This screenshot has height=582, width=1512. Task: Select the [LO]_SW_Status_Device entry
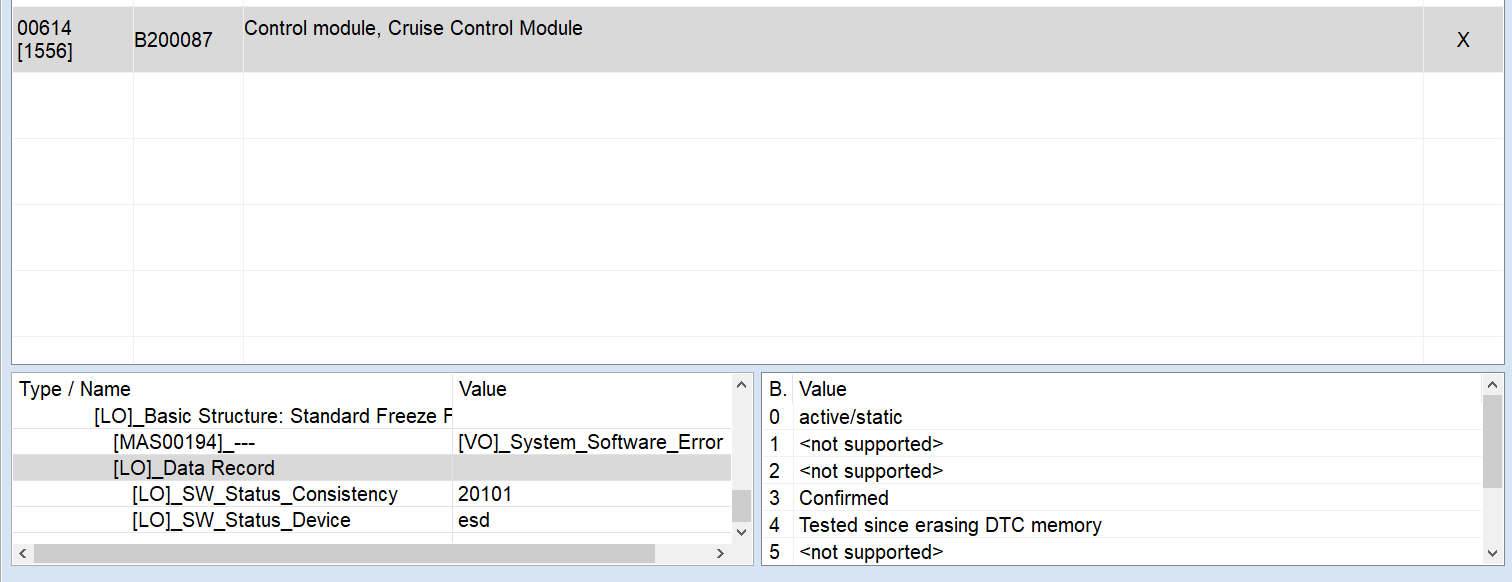240,520
